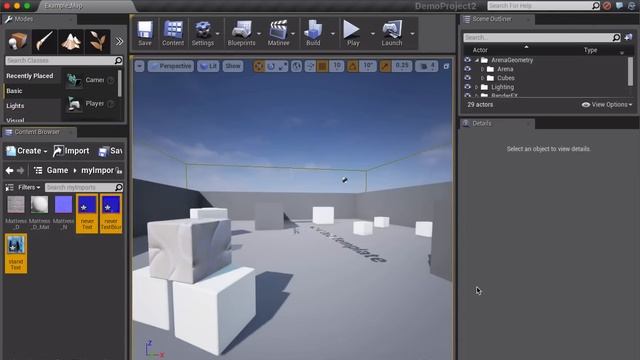Open the Content browser from toolbar
640x360 pixels.
(x=173, y=33)
